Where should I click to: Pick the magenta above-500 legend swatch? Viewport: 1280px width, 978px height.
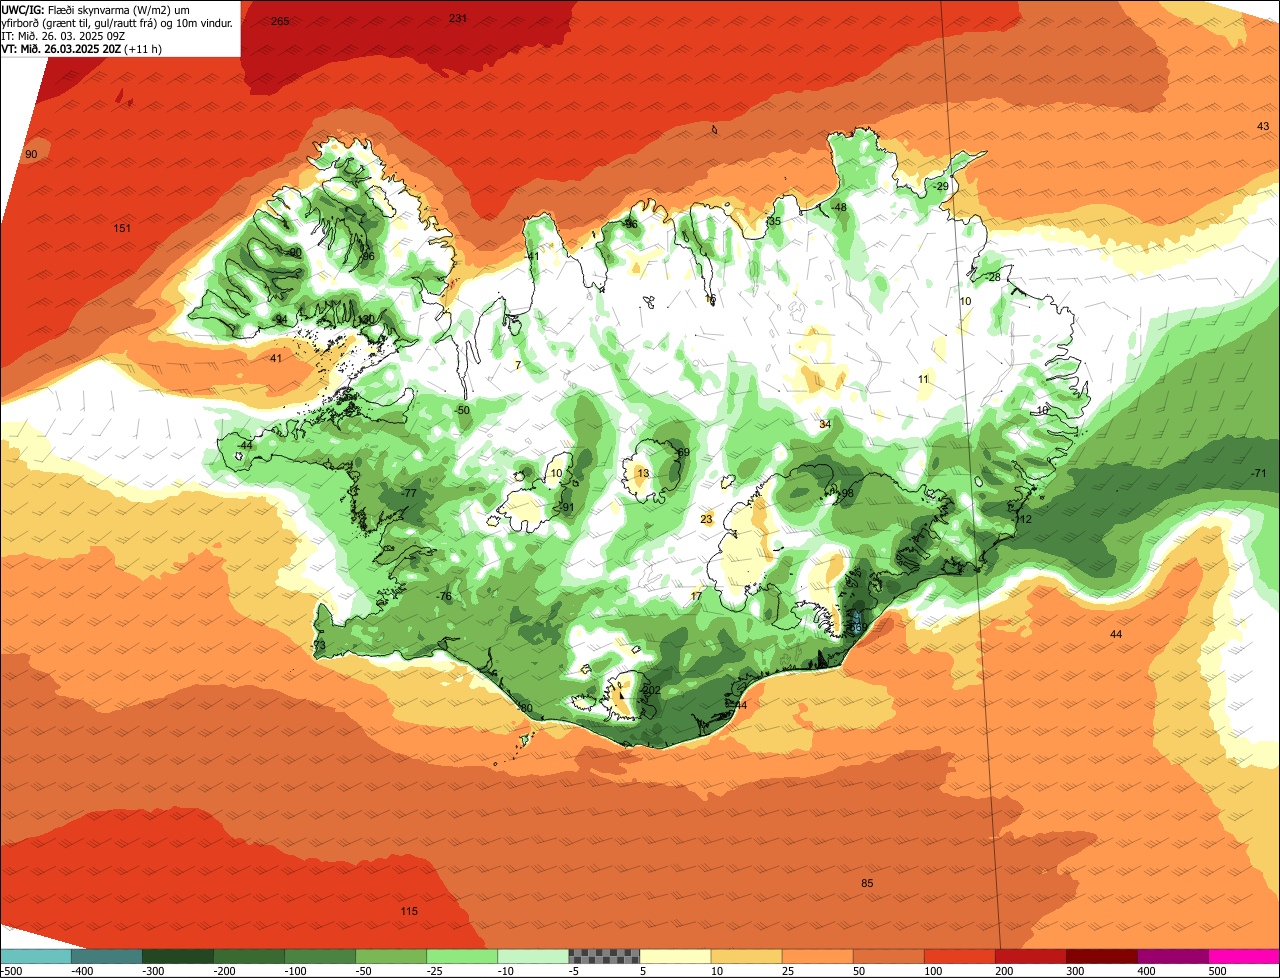1244,956
